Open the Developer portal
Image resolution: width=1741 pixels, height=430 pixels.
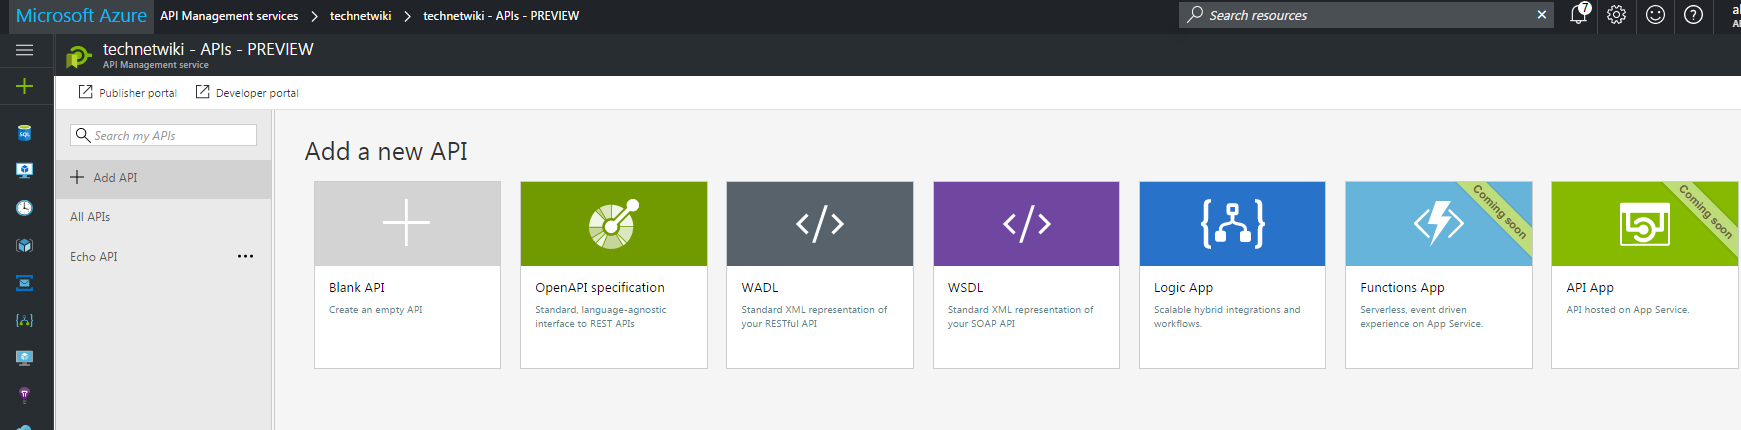[247, 93]
